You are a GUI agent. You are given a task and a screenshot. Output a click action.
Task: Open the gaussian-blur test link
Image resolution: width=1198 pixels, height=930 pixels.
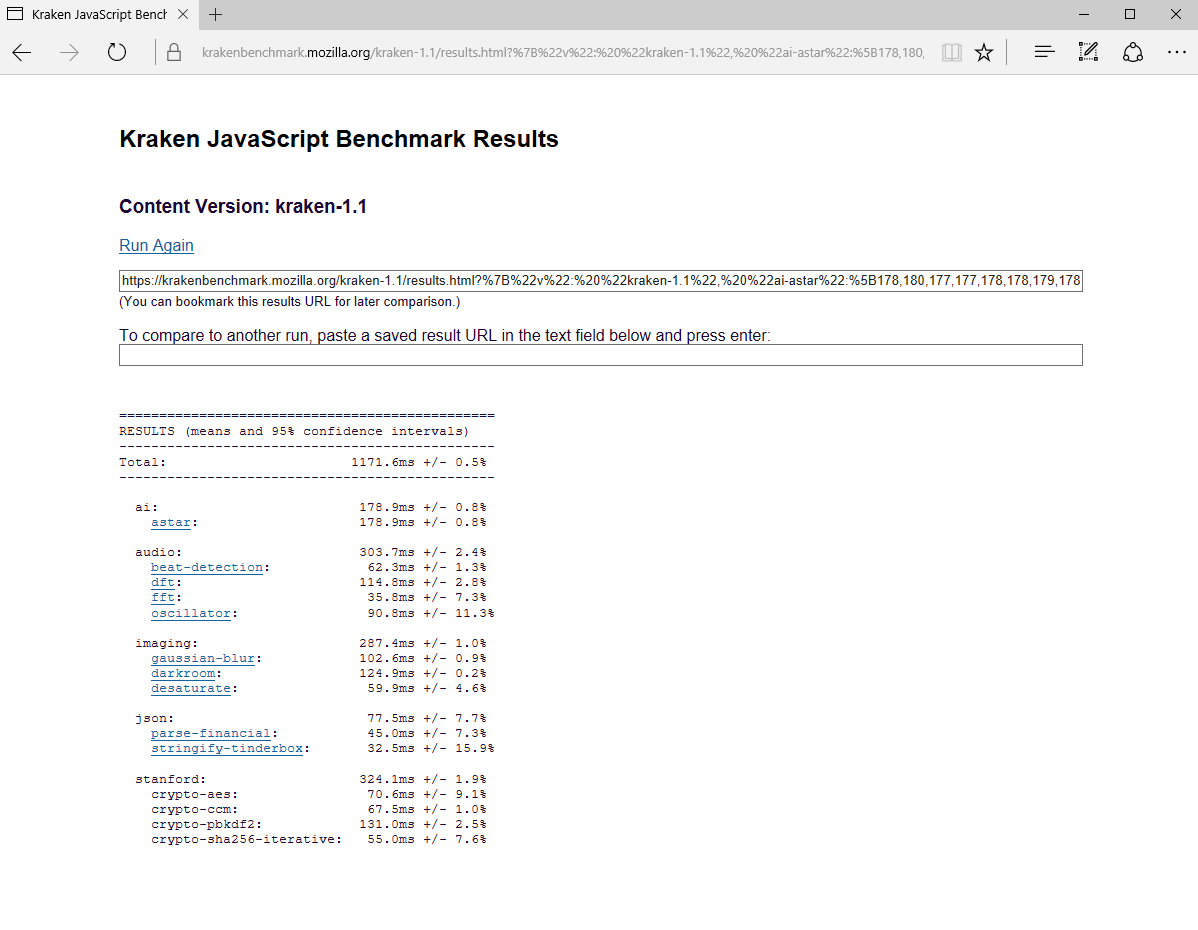(202, 658)
